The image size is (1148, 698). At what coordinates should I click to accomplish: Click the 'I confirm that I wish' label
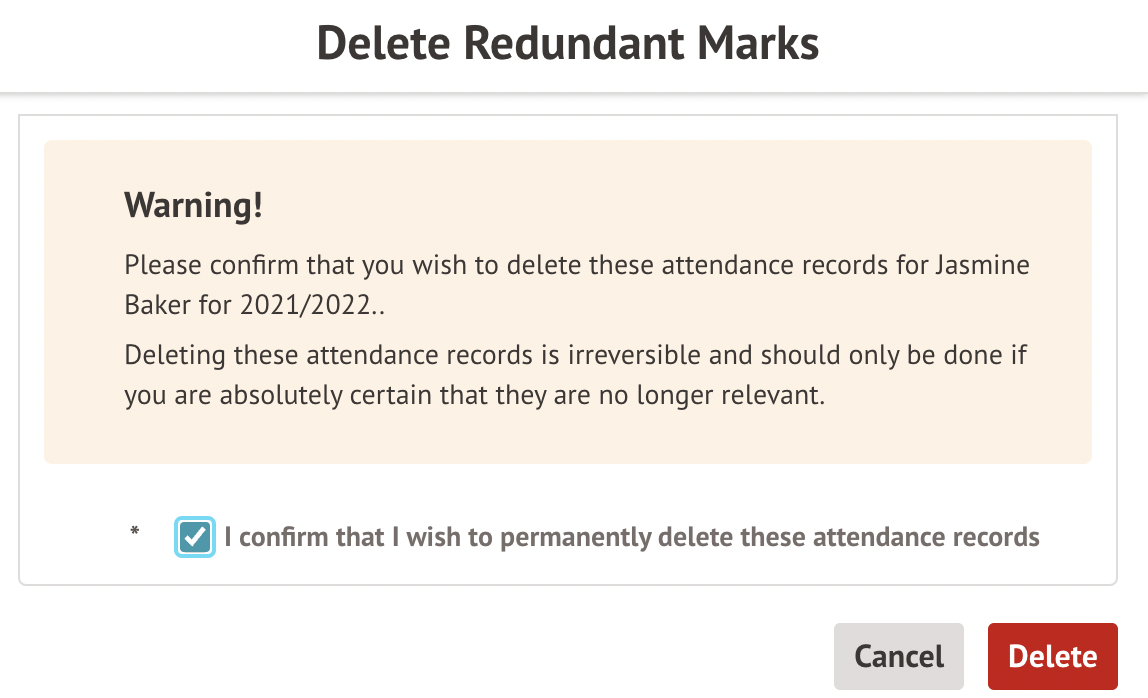pyautogui.click(x=631, y=537)
